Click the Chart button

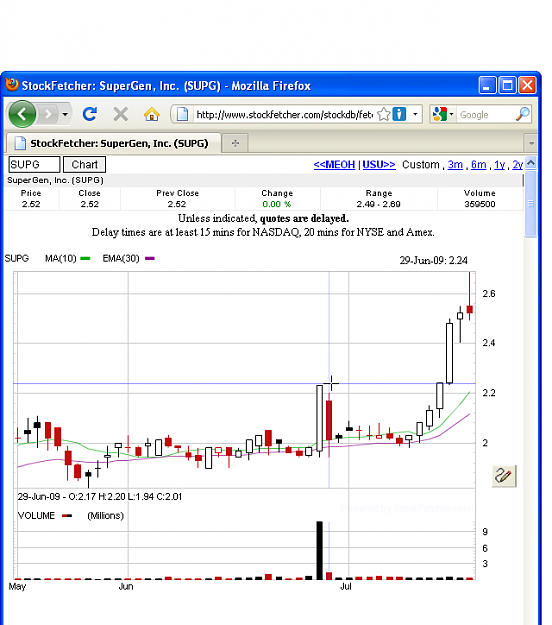(84, 164)
